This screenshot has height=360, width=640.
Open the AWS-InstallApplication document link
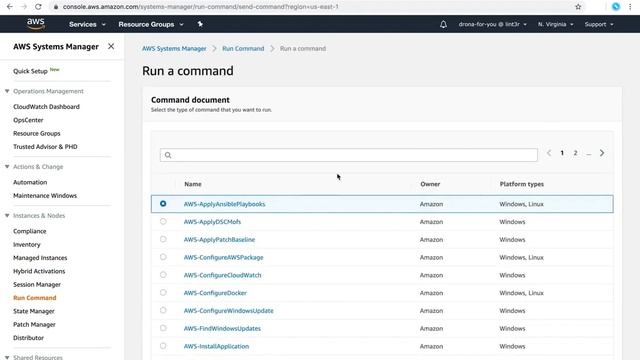216,346
